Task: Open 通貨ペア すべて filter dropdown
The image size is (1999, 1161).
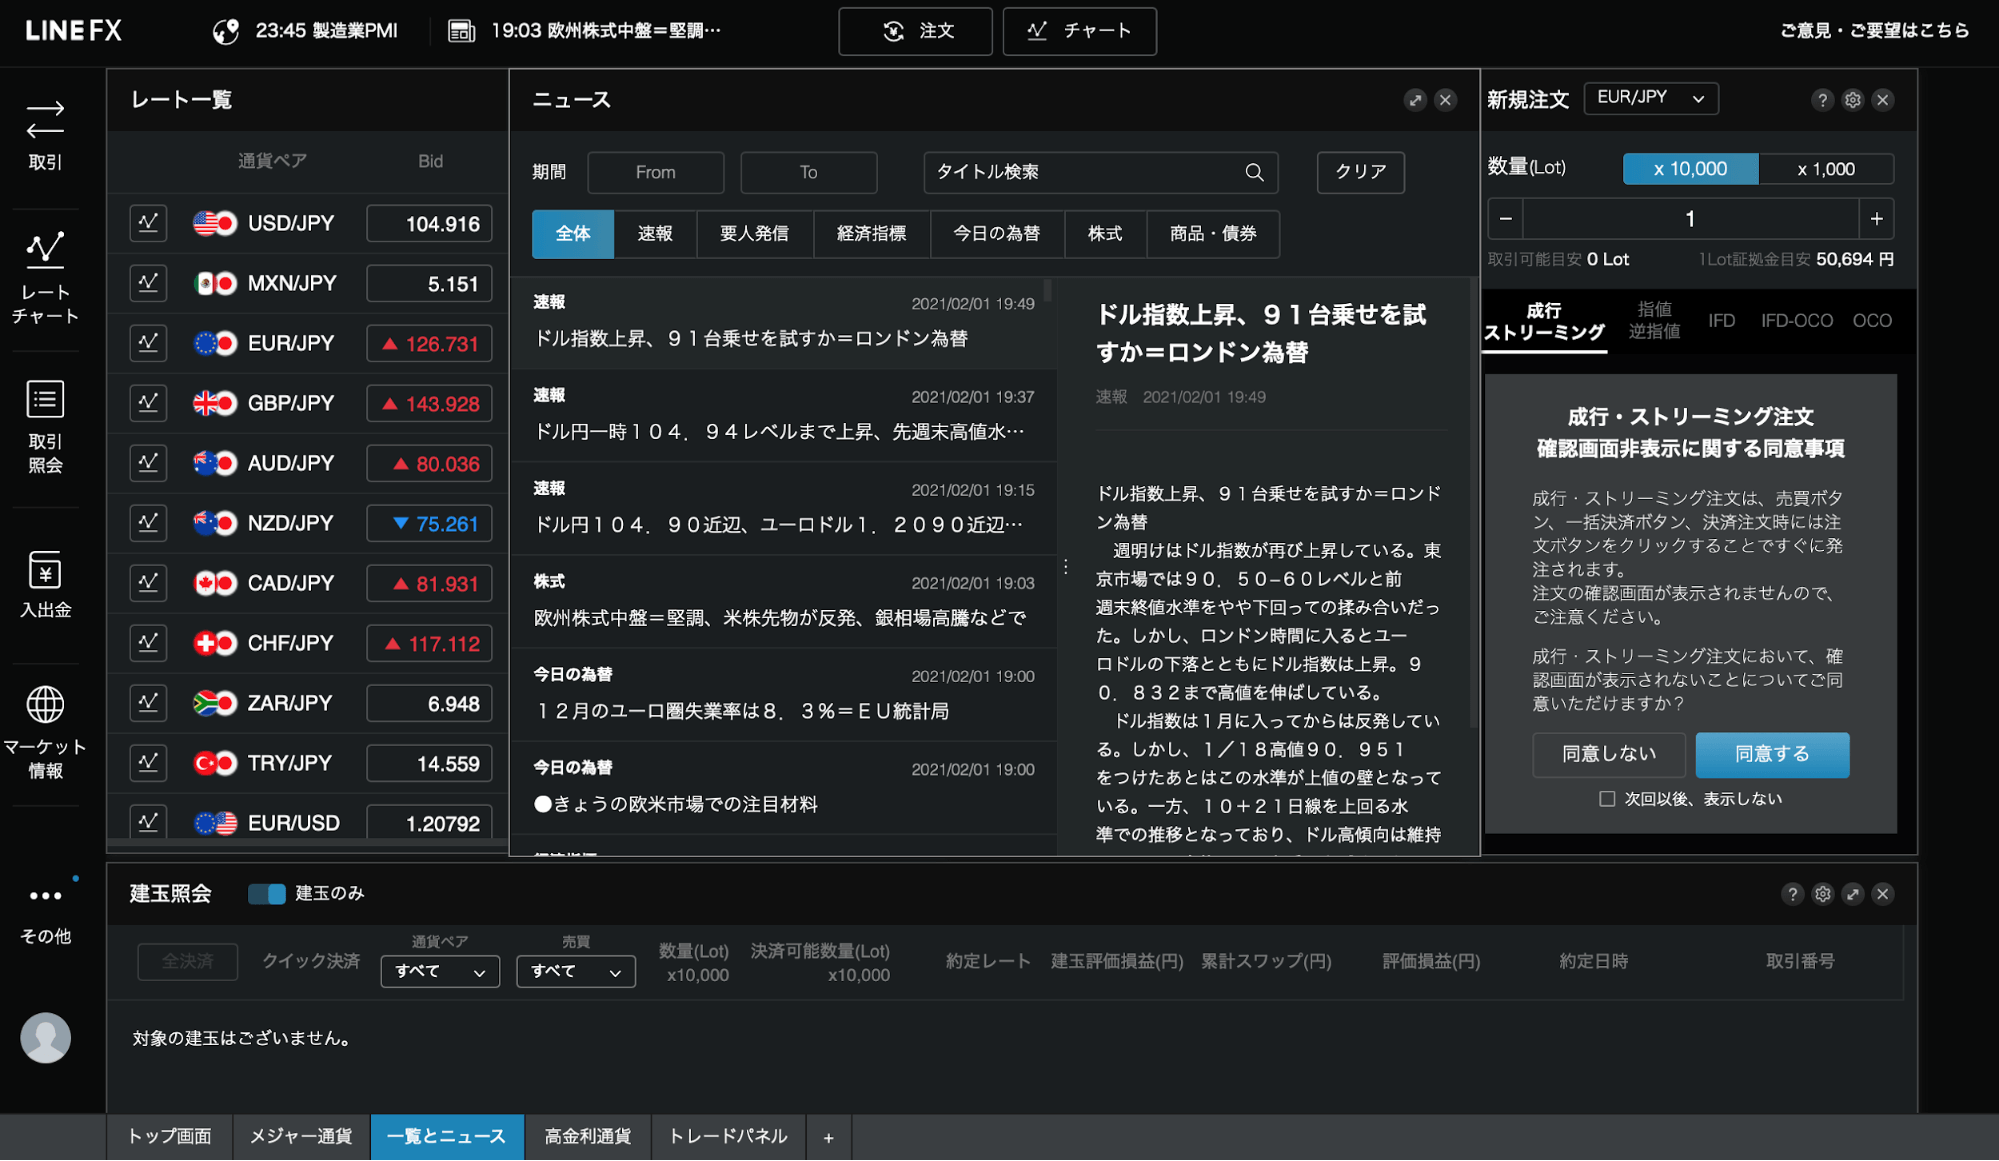Action: (x=440, y=971)
